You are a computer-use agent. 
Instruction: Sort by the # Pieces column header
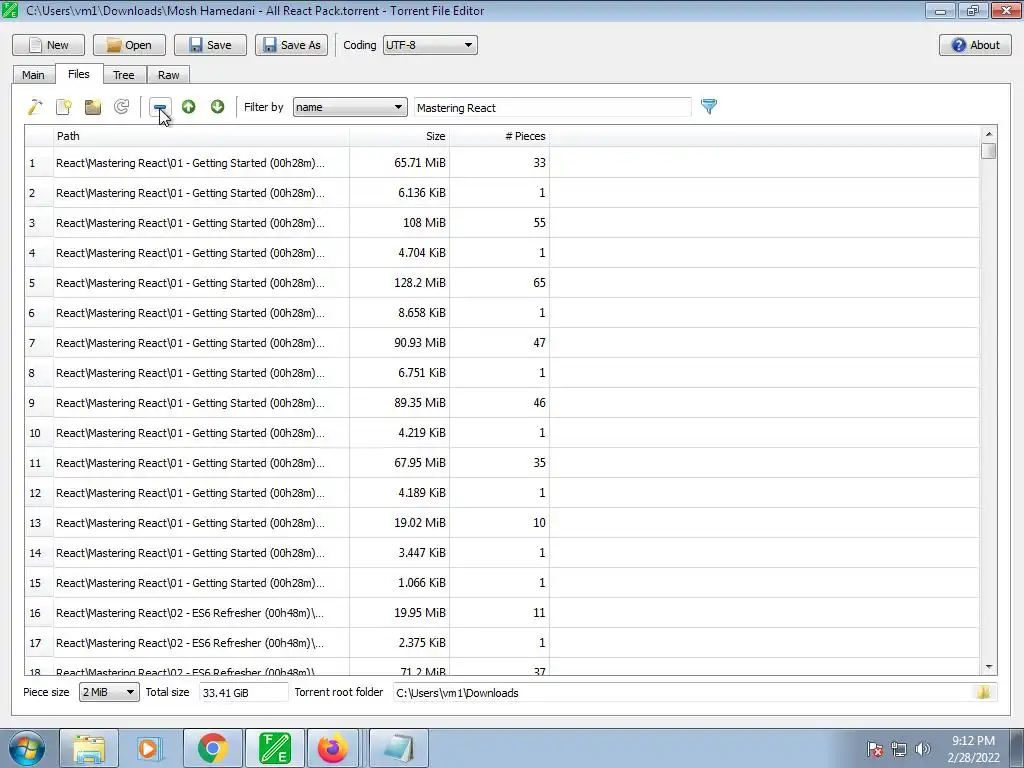[500, 136]
